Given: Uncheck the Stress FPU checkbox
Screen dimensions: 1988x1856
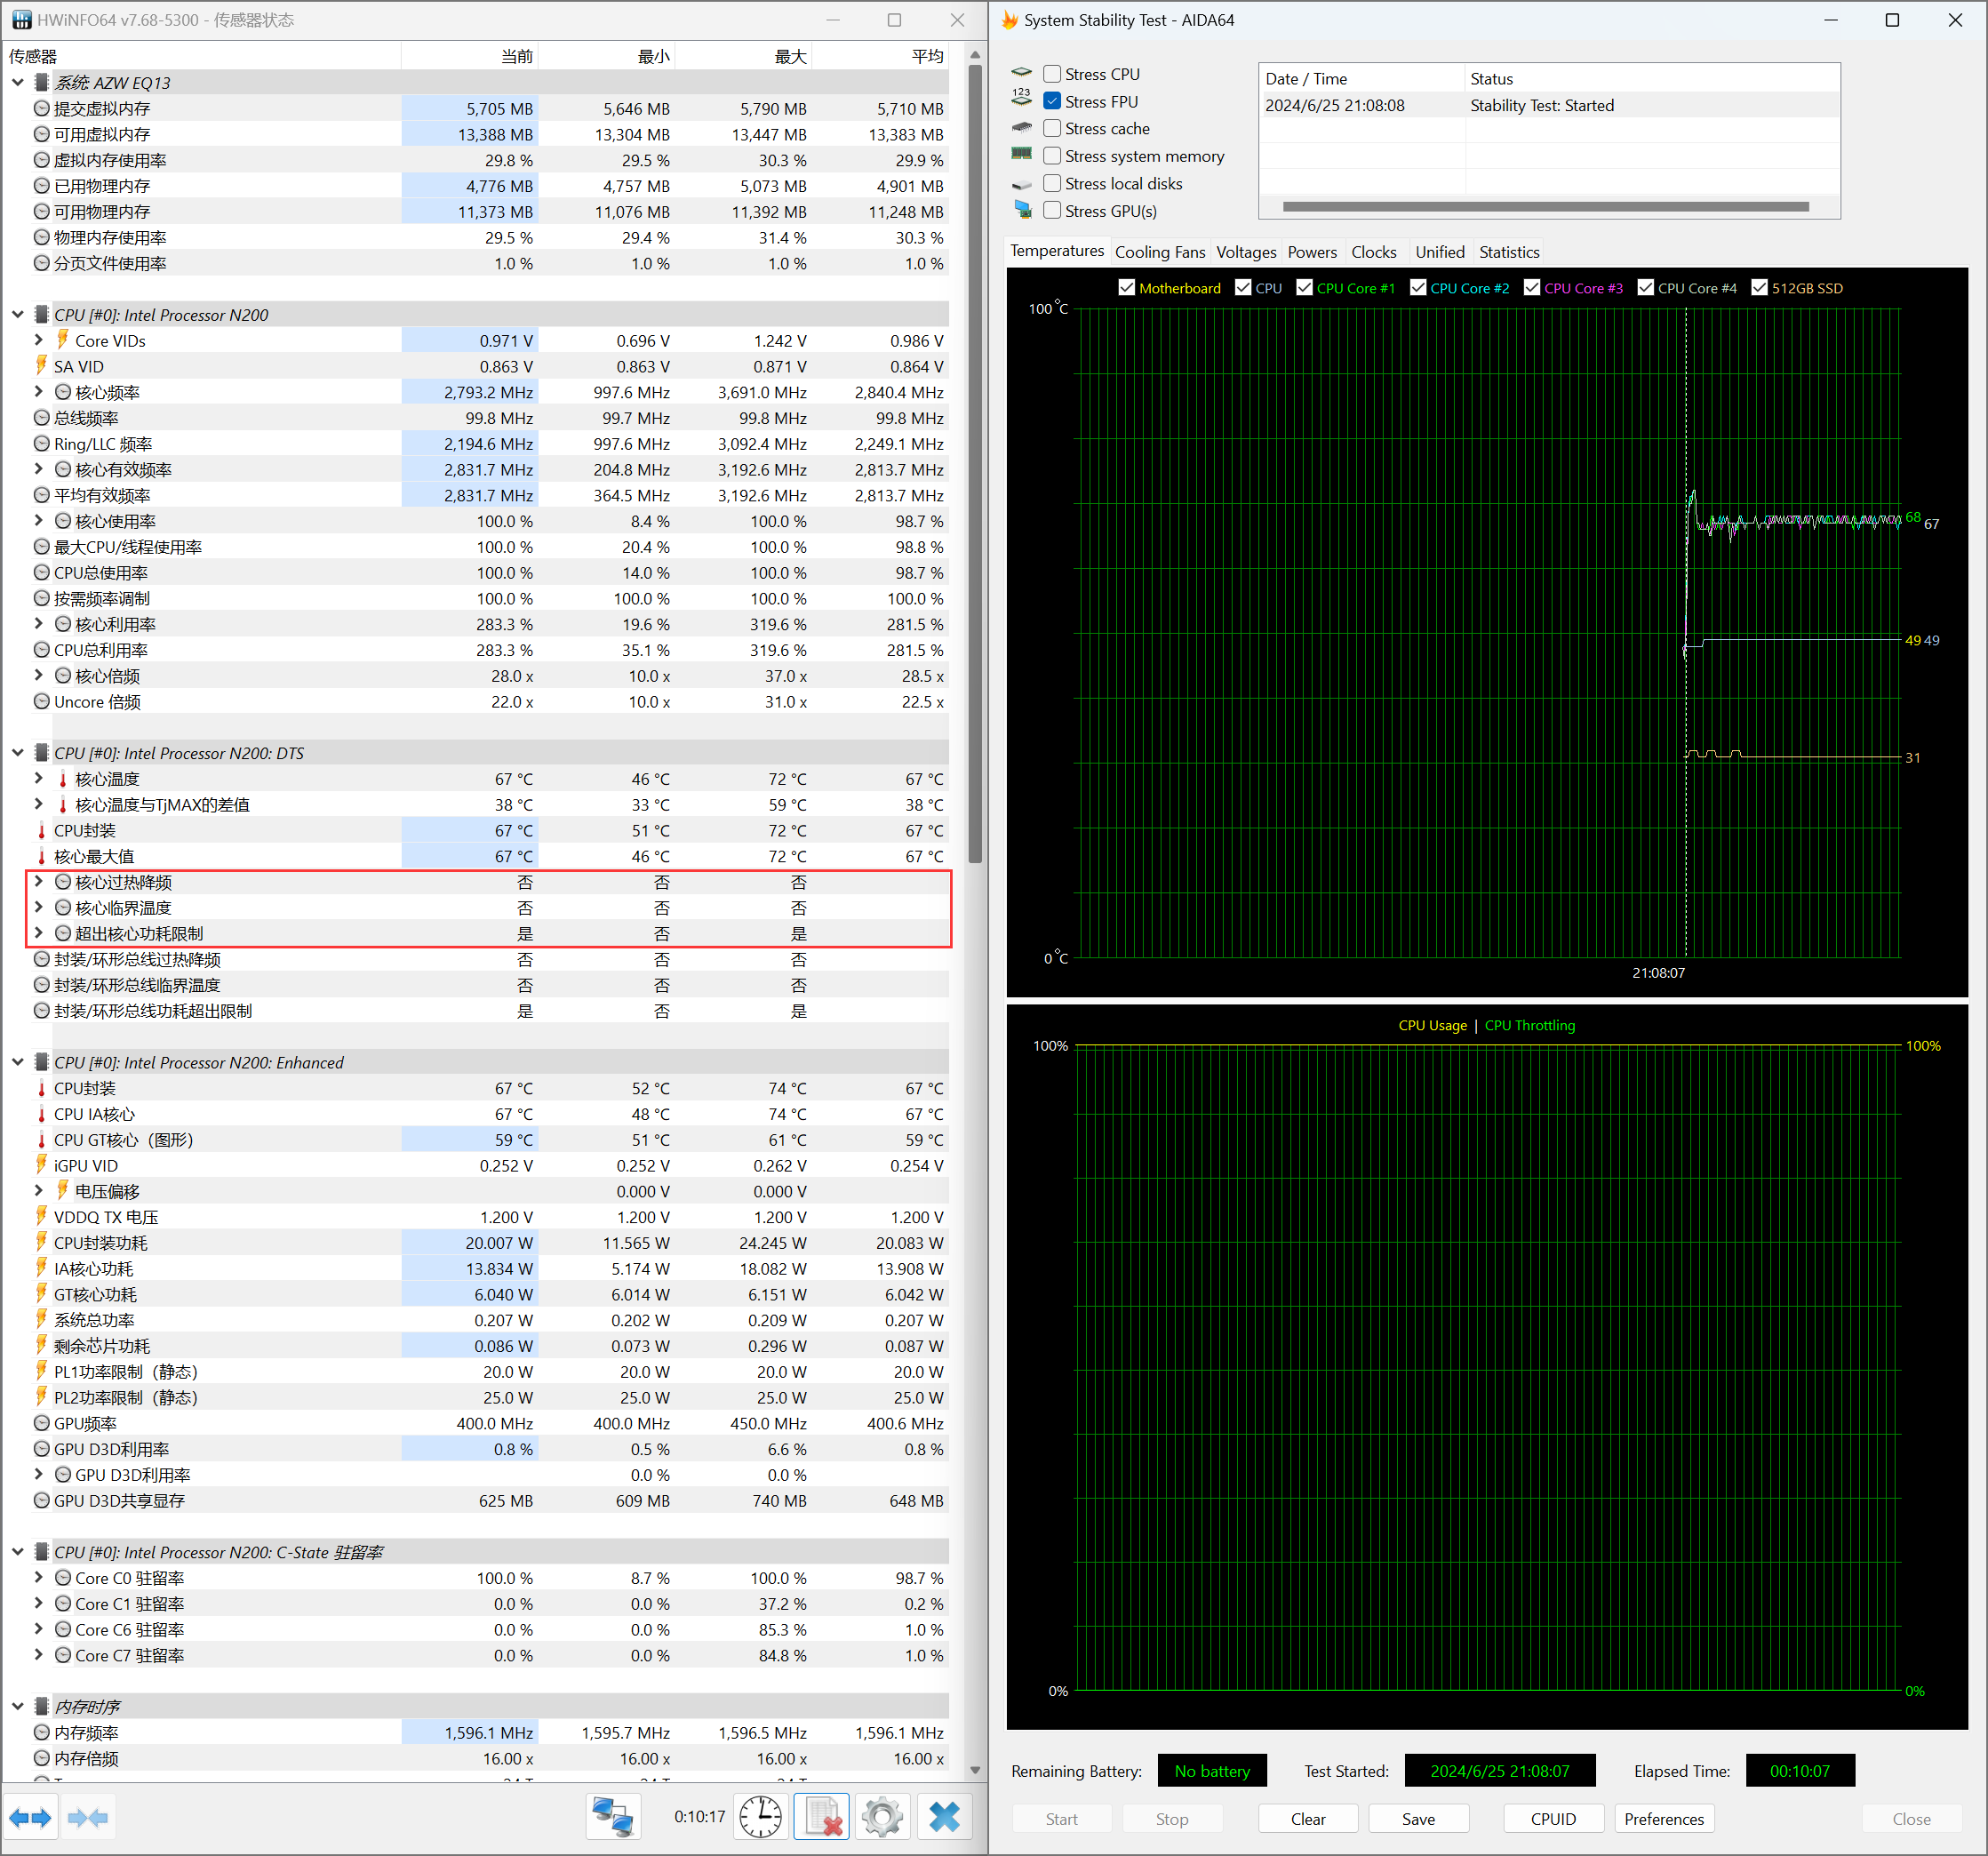Looking at the screenshot, I should click(1052, 101).
